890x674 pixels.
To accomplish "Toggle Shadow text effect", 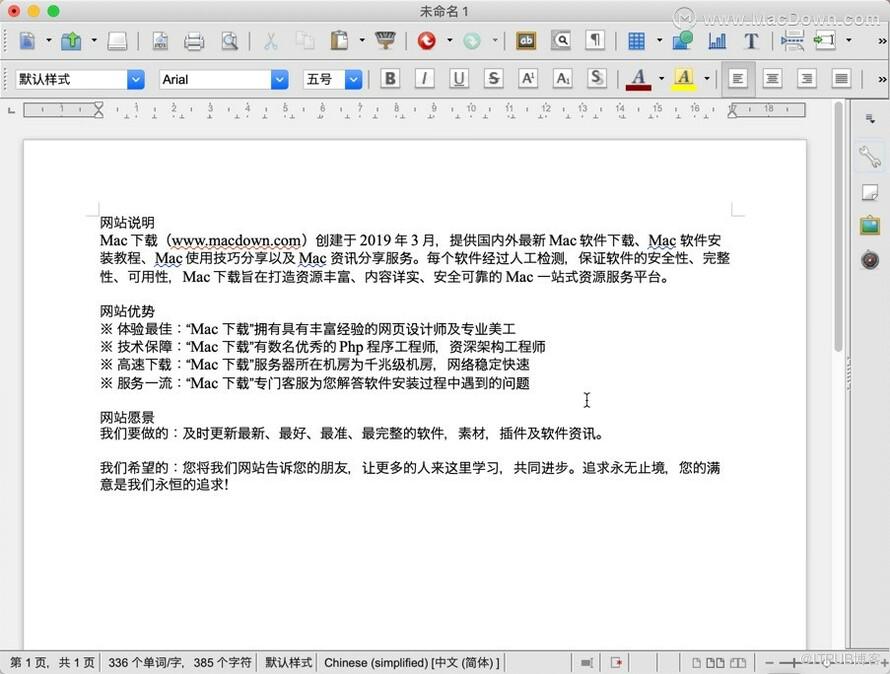I will tap(597, 78).
